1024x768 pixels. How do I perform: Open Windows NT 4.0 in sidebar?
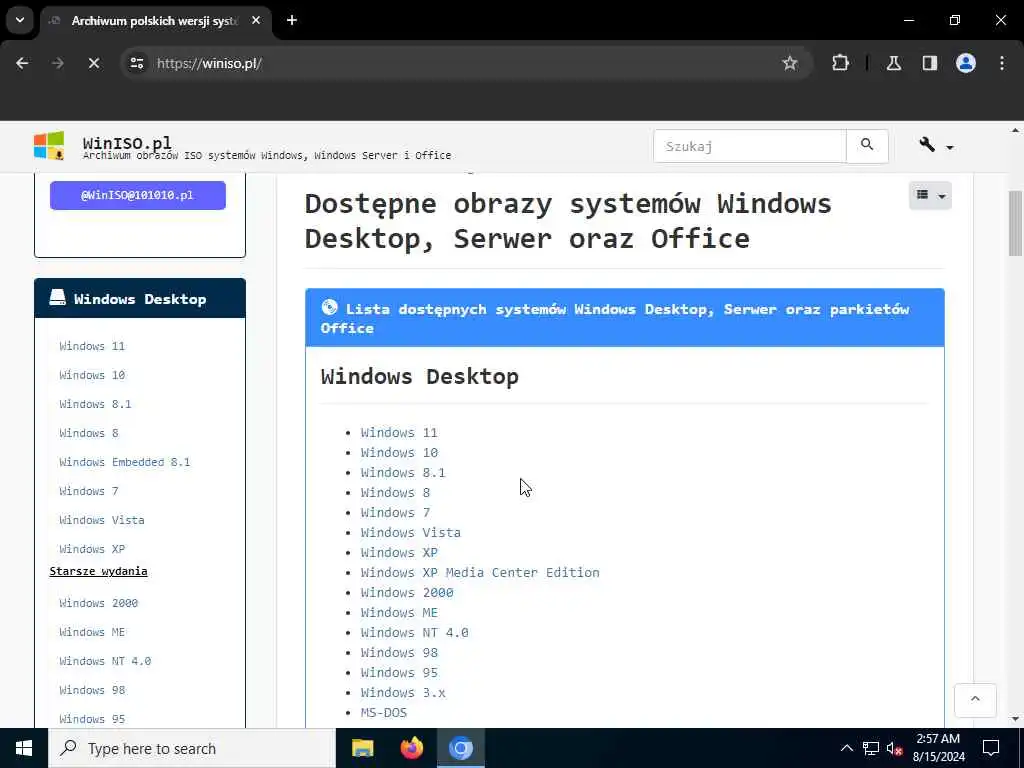(x=105, y=661)
